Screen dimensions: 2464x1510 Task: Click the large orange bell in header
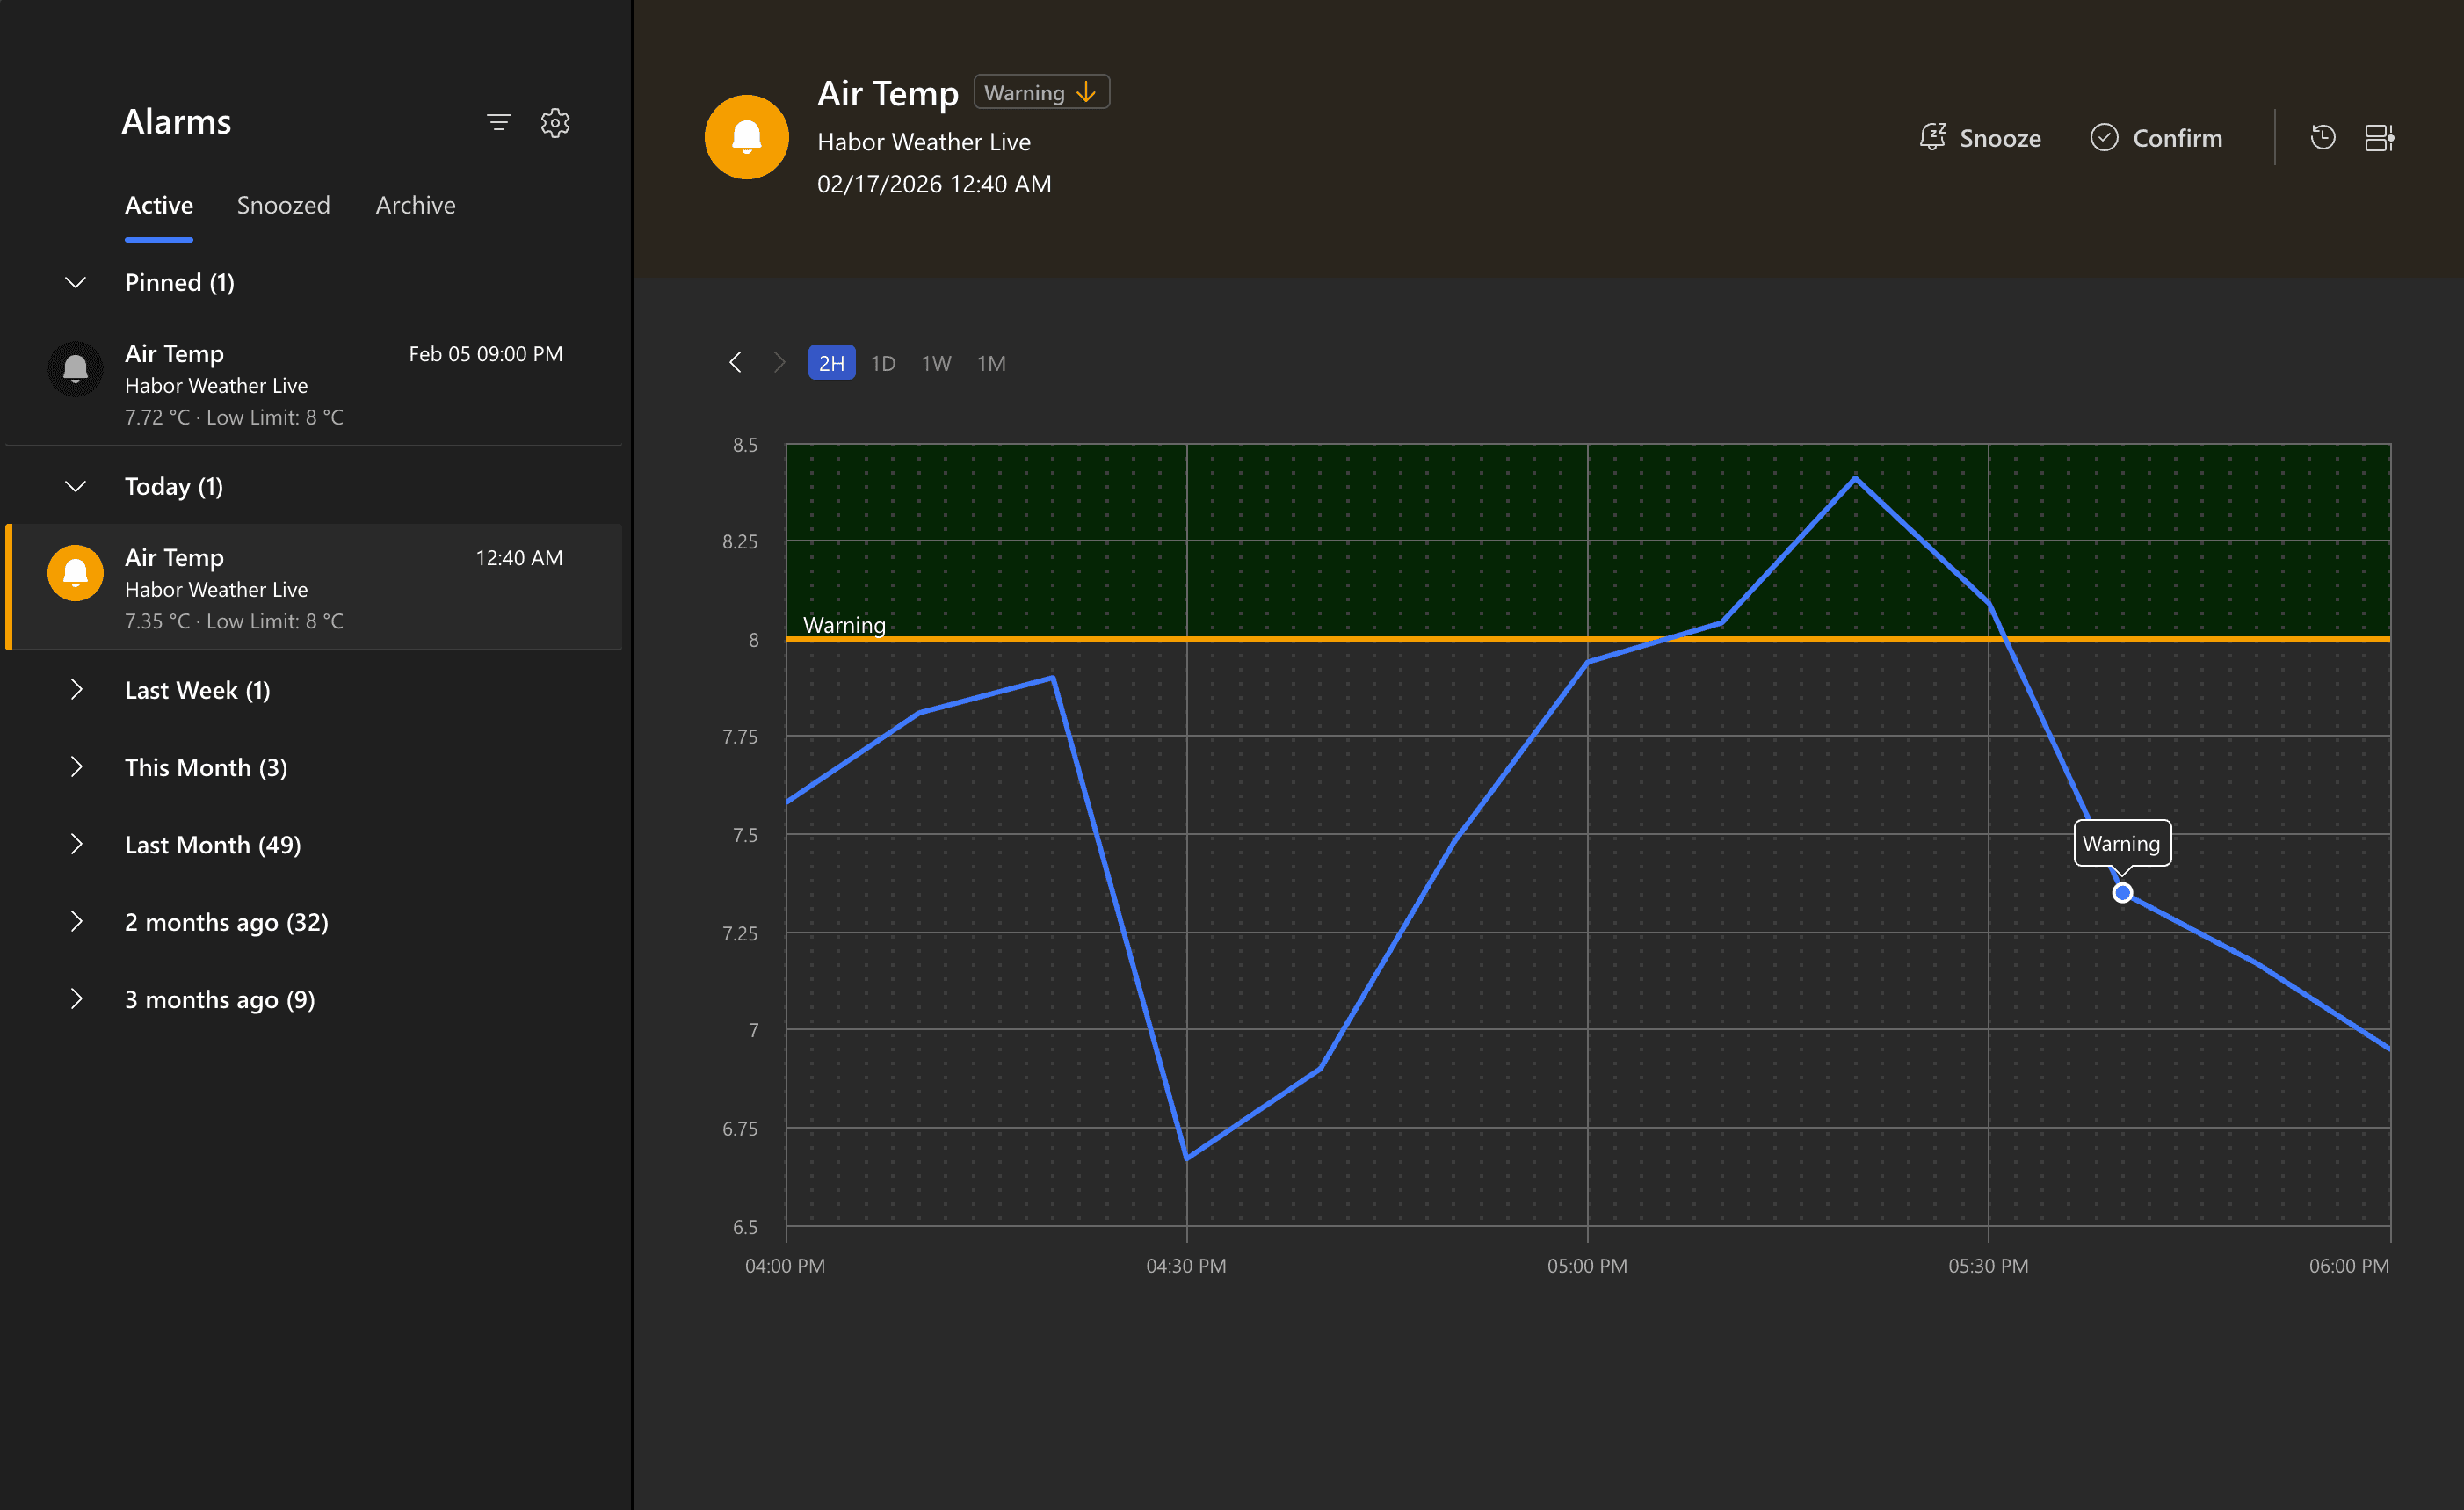tap(746, 137)
